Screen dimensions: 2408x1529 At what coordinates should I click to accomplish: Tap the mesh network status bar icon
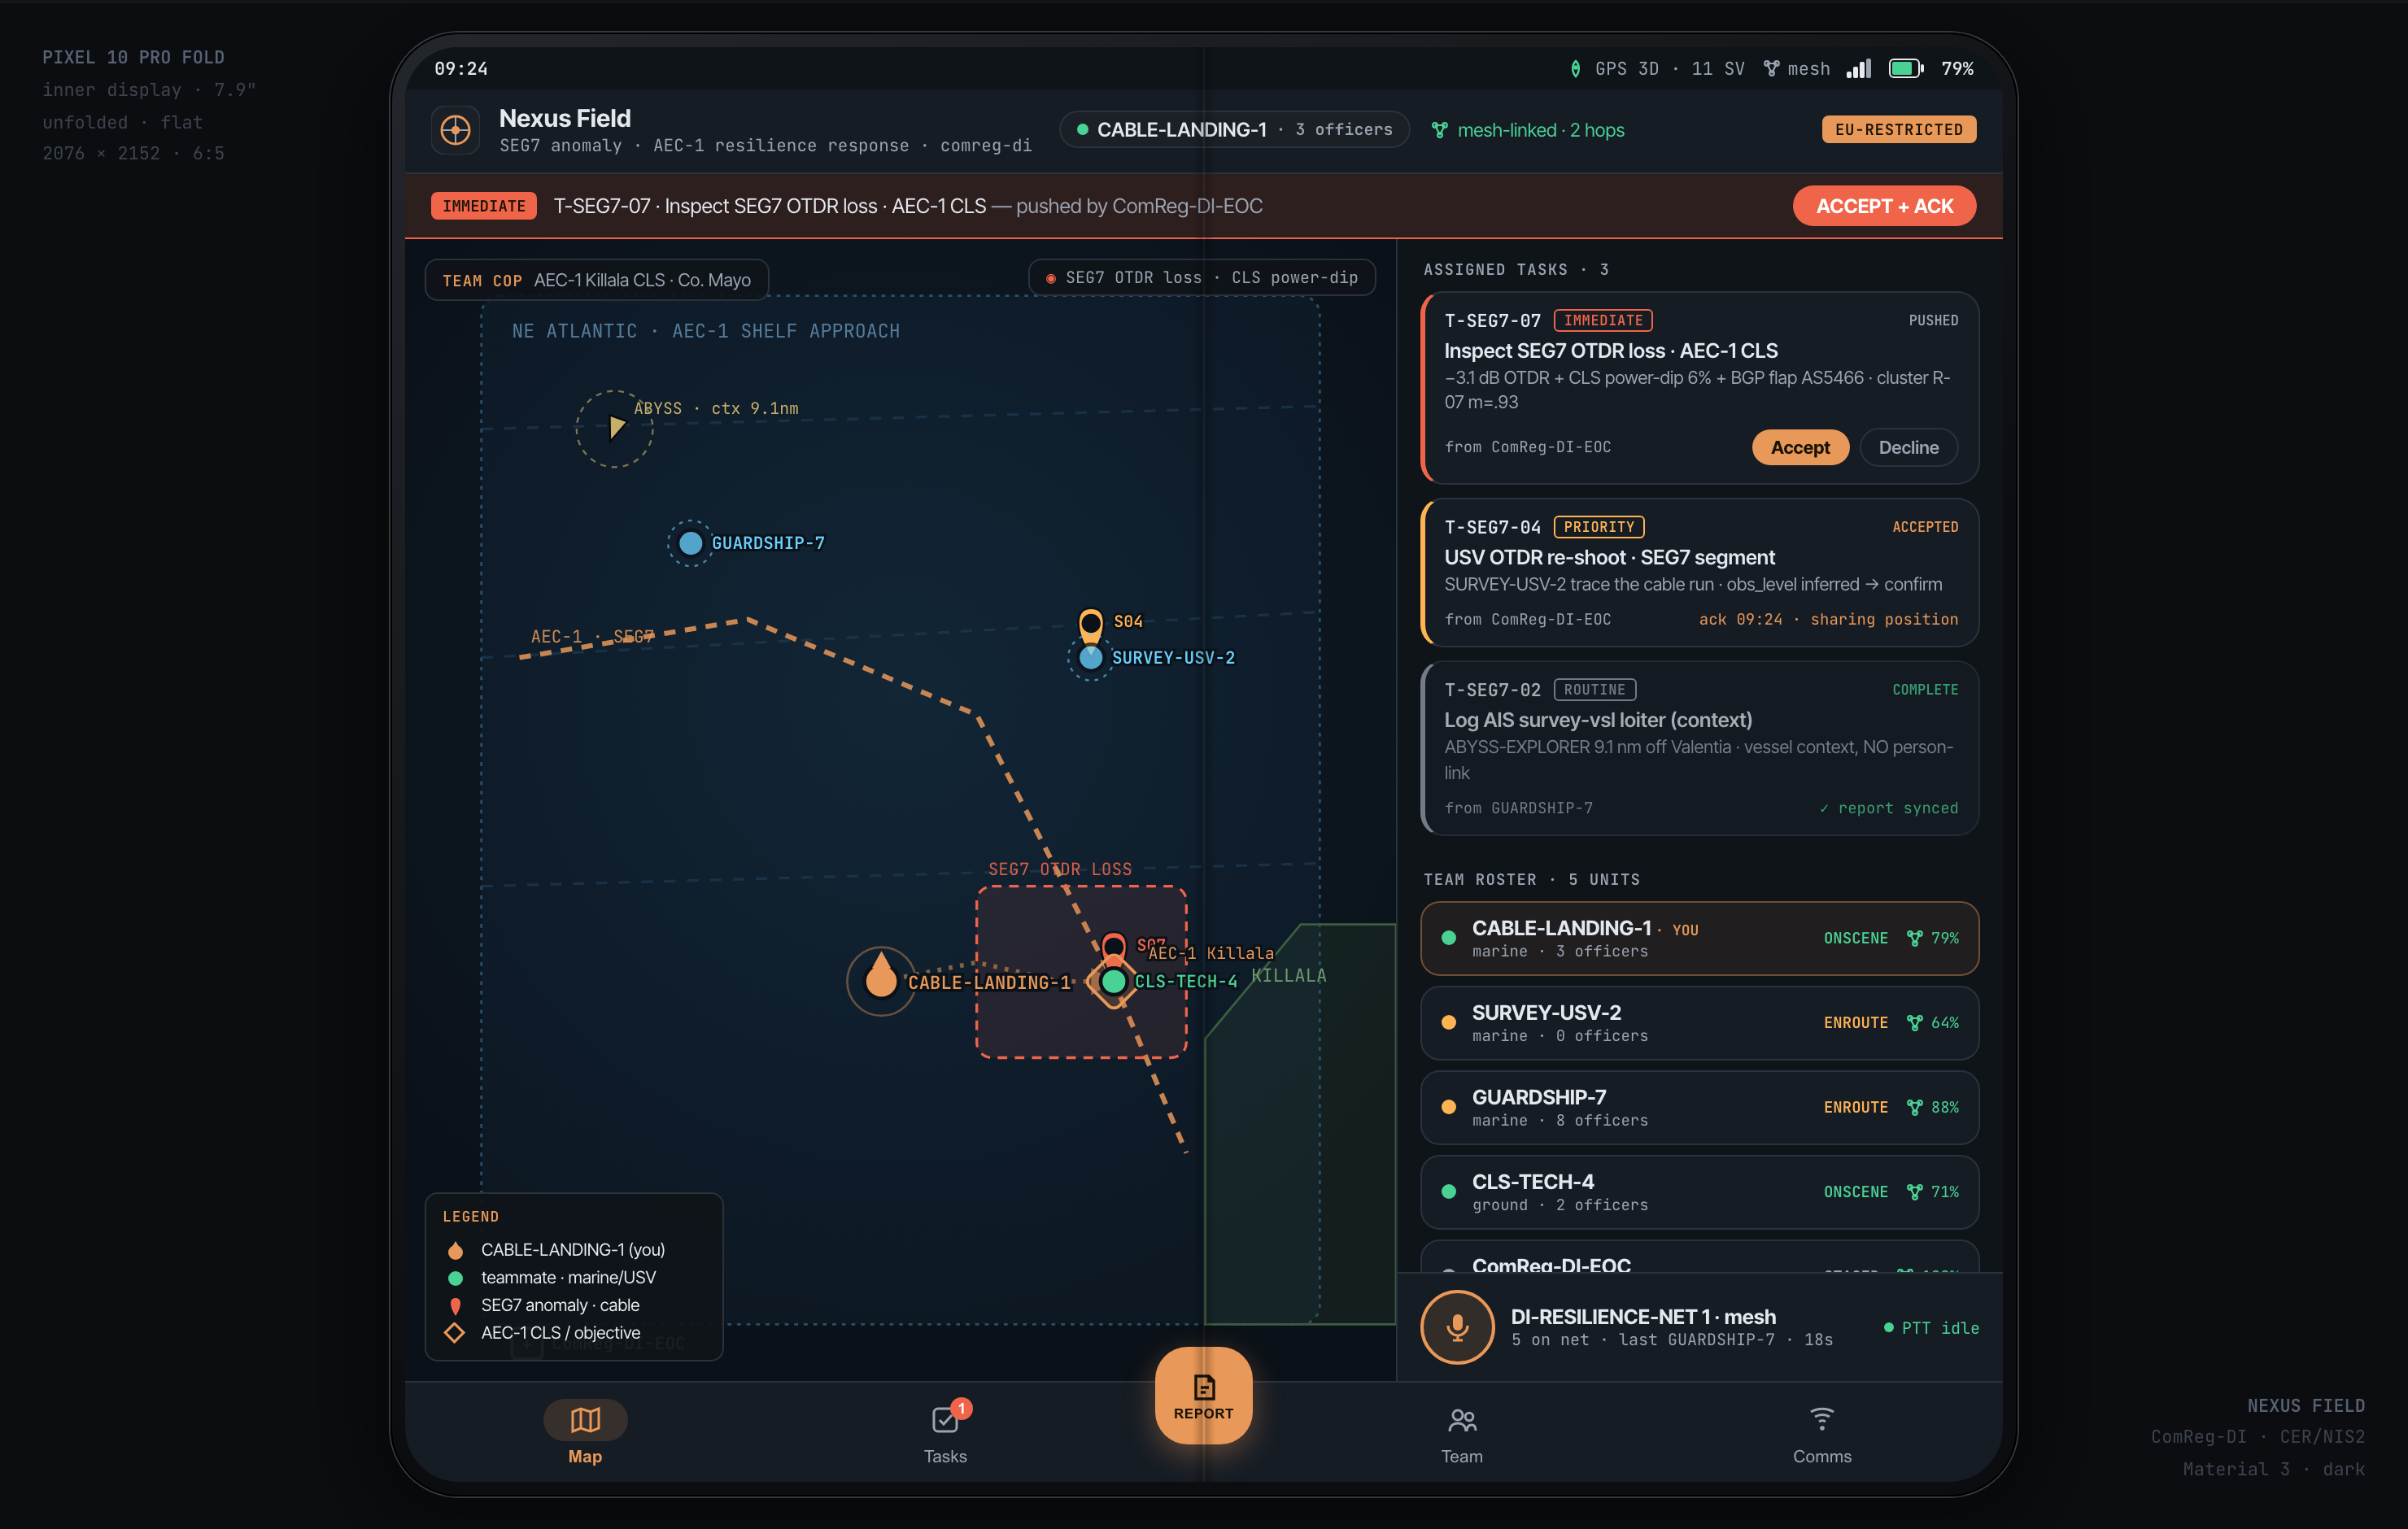coord(1771,69)
